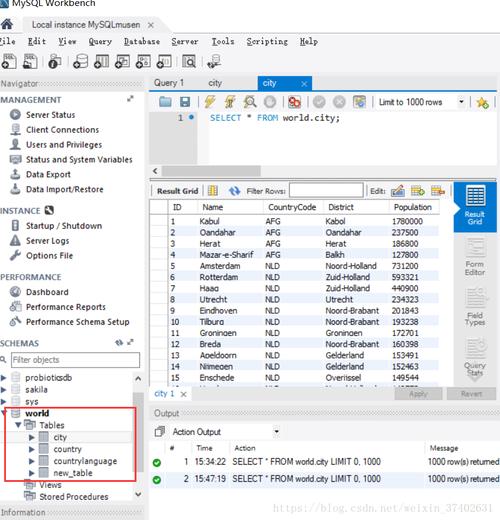Sort by the Population column header

click(413, 207)
